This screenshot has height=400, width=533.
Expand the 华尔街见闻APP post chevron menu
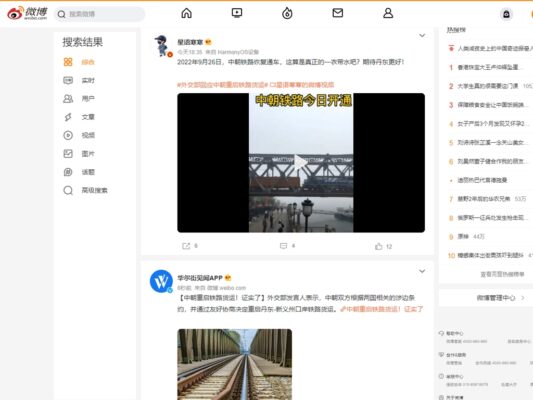coord(422,271)
